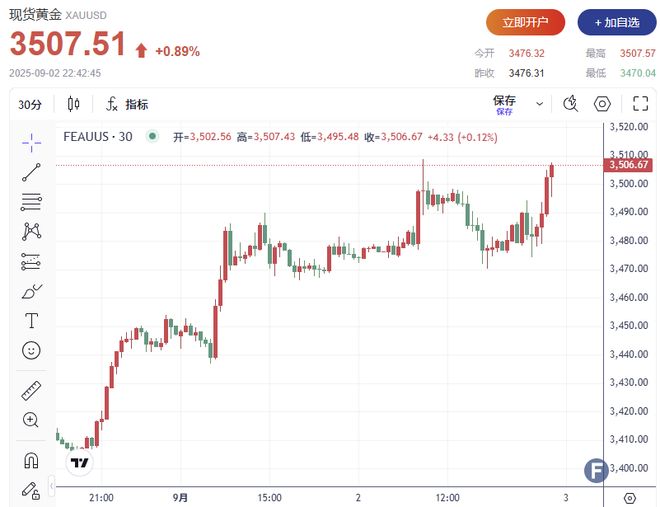Screen dimensions: 660x507
Task: Click the 立即开户 button
Action: click(x=525, y=22)
